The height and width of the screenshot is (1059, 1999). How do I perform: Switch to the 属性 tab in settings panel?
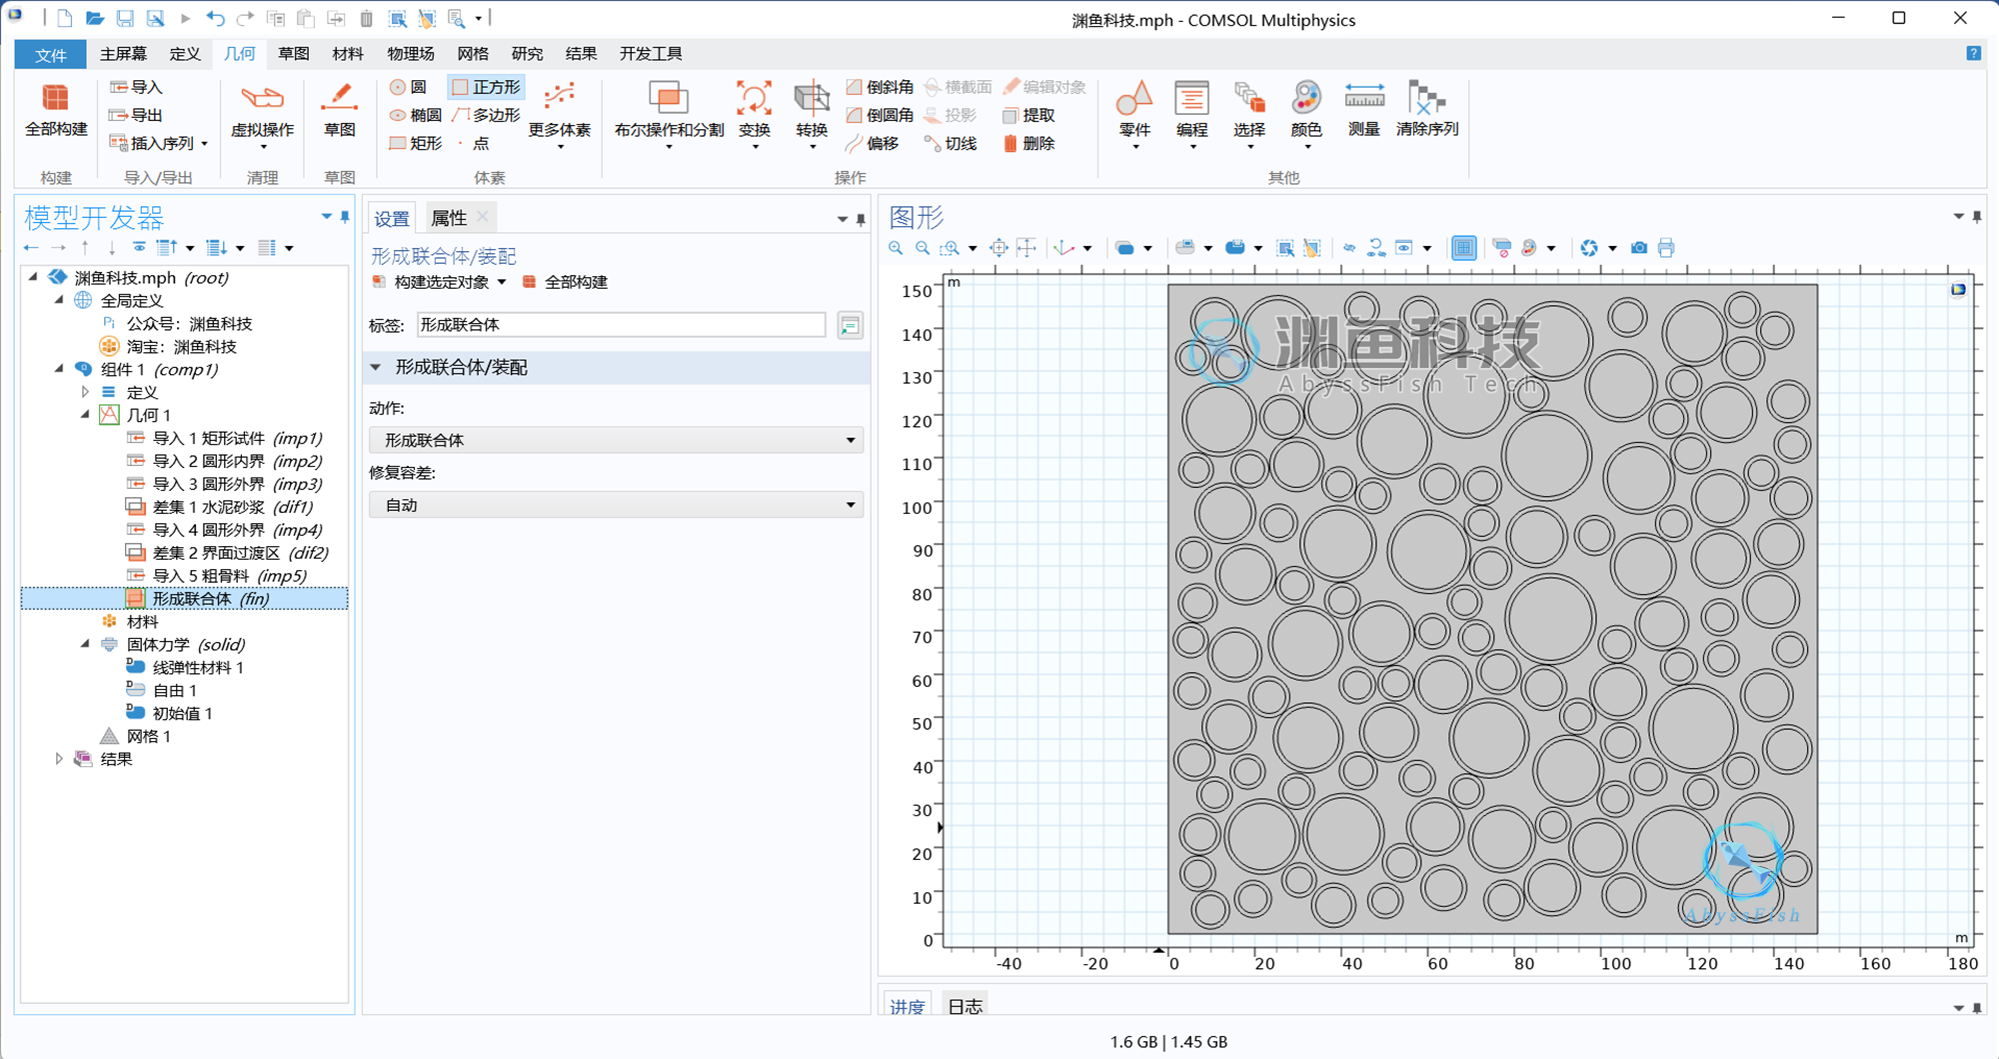point(448,218)
